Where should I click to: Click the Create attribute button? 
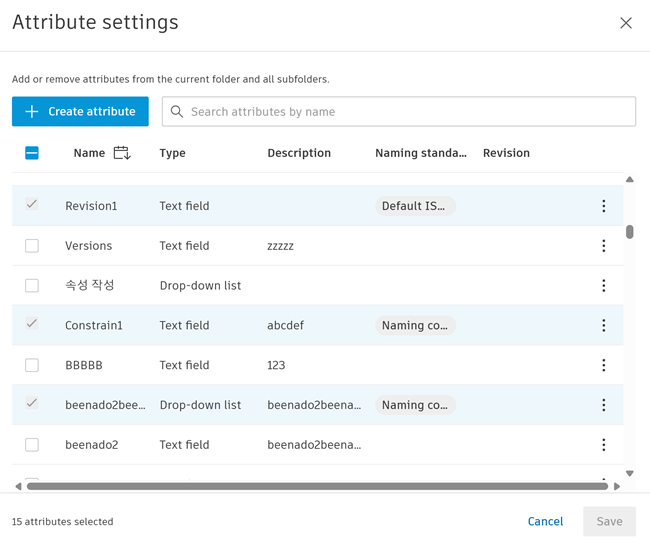(x=80, y=112)
